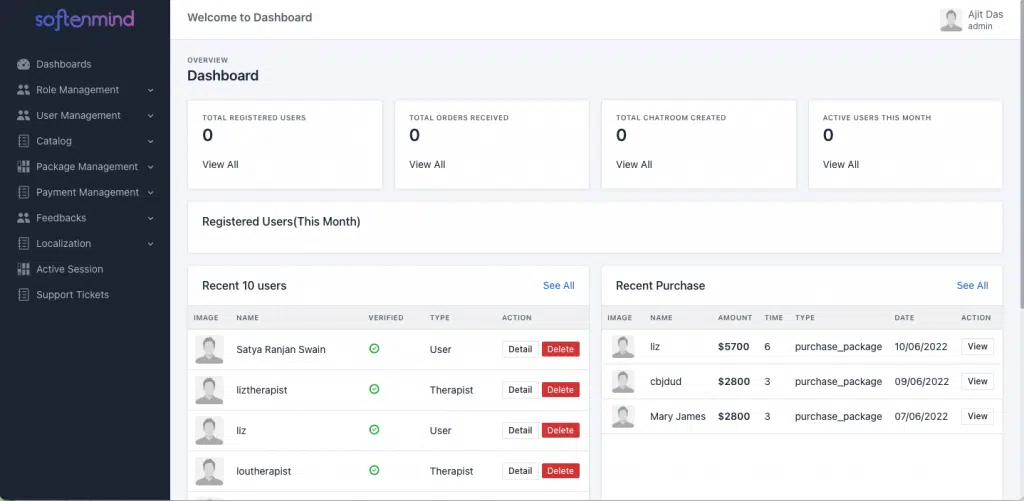
Task: See all recent purchases
Action: click(x=972, y=285)
